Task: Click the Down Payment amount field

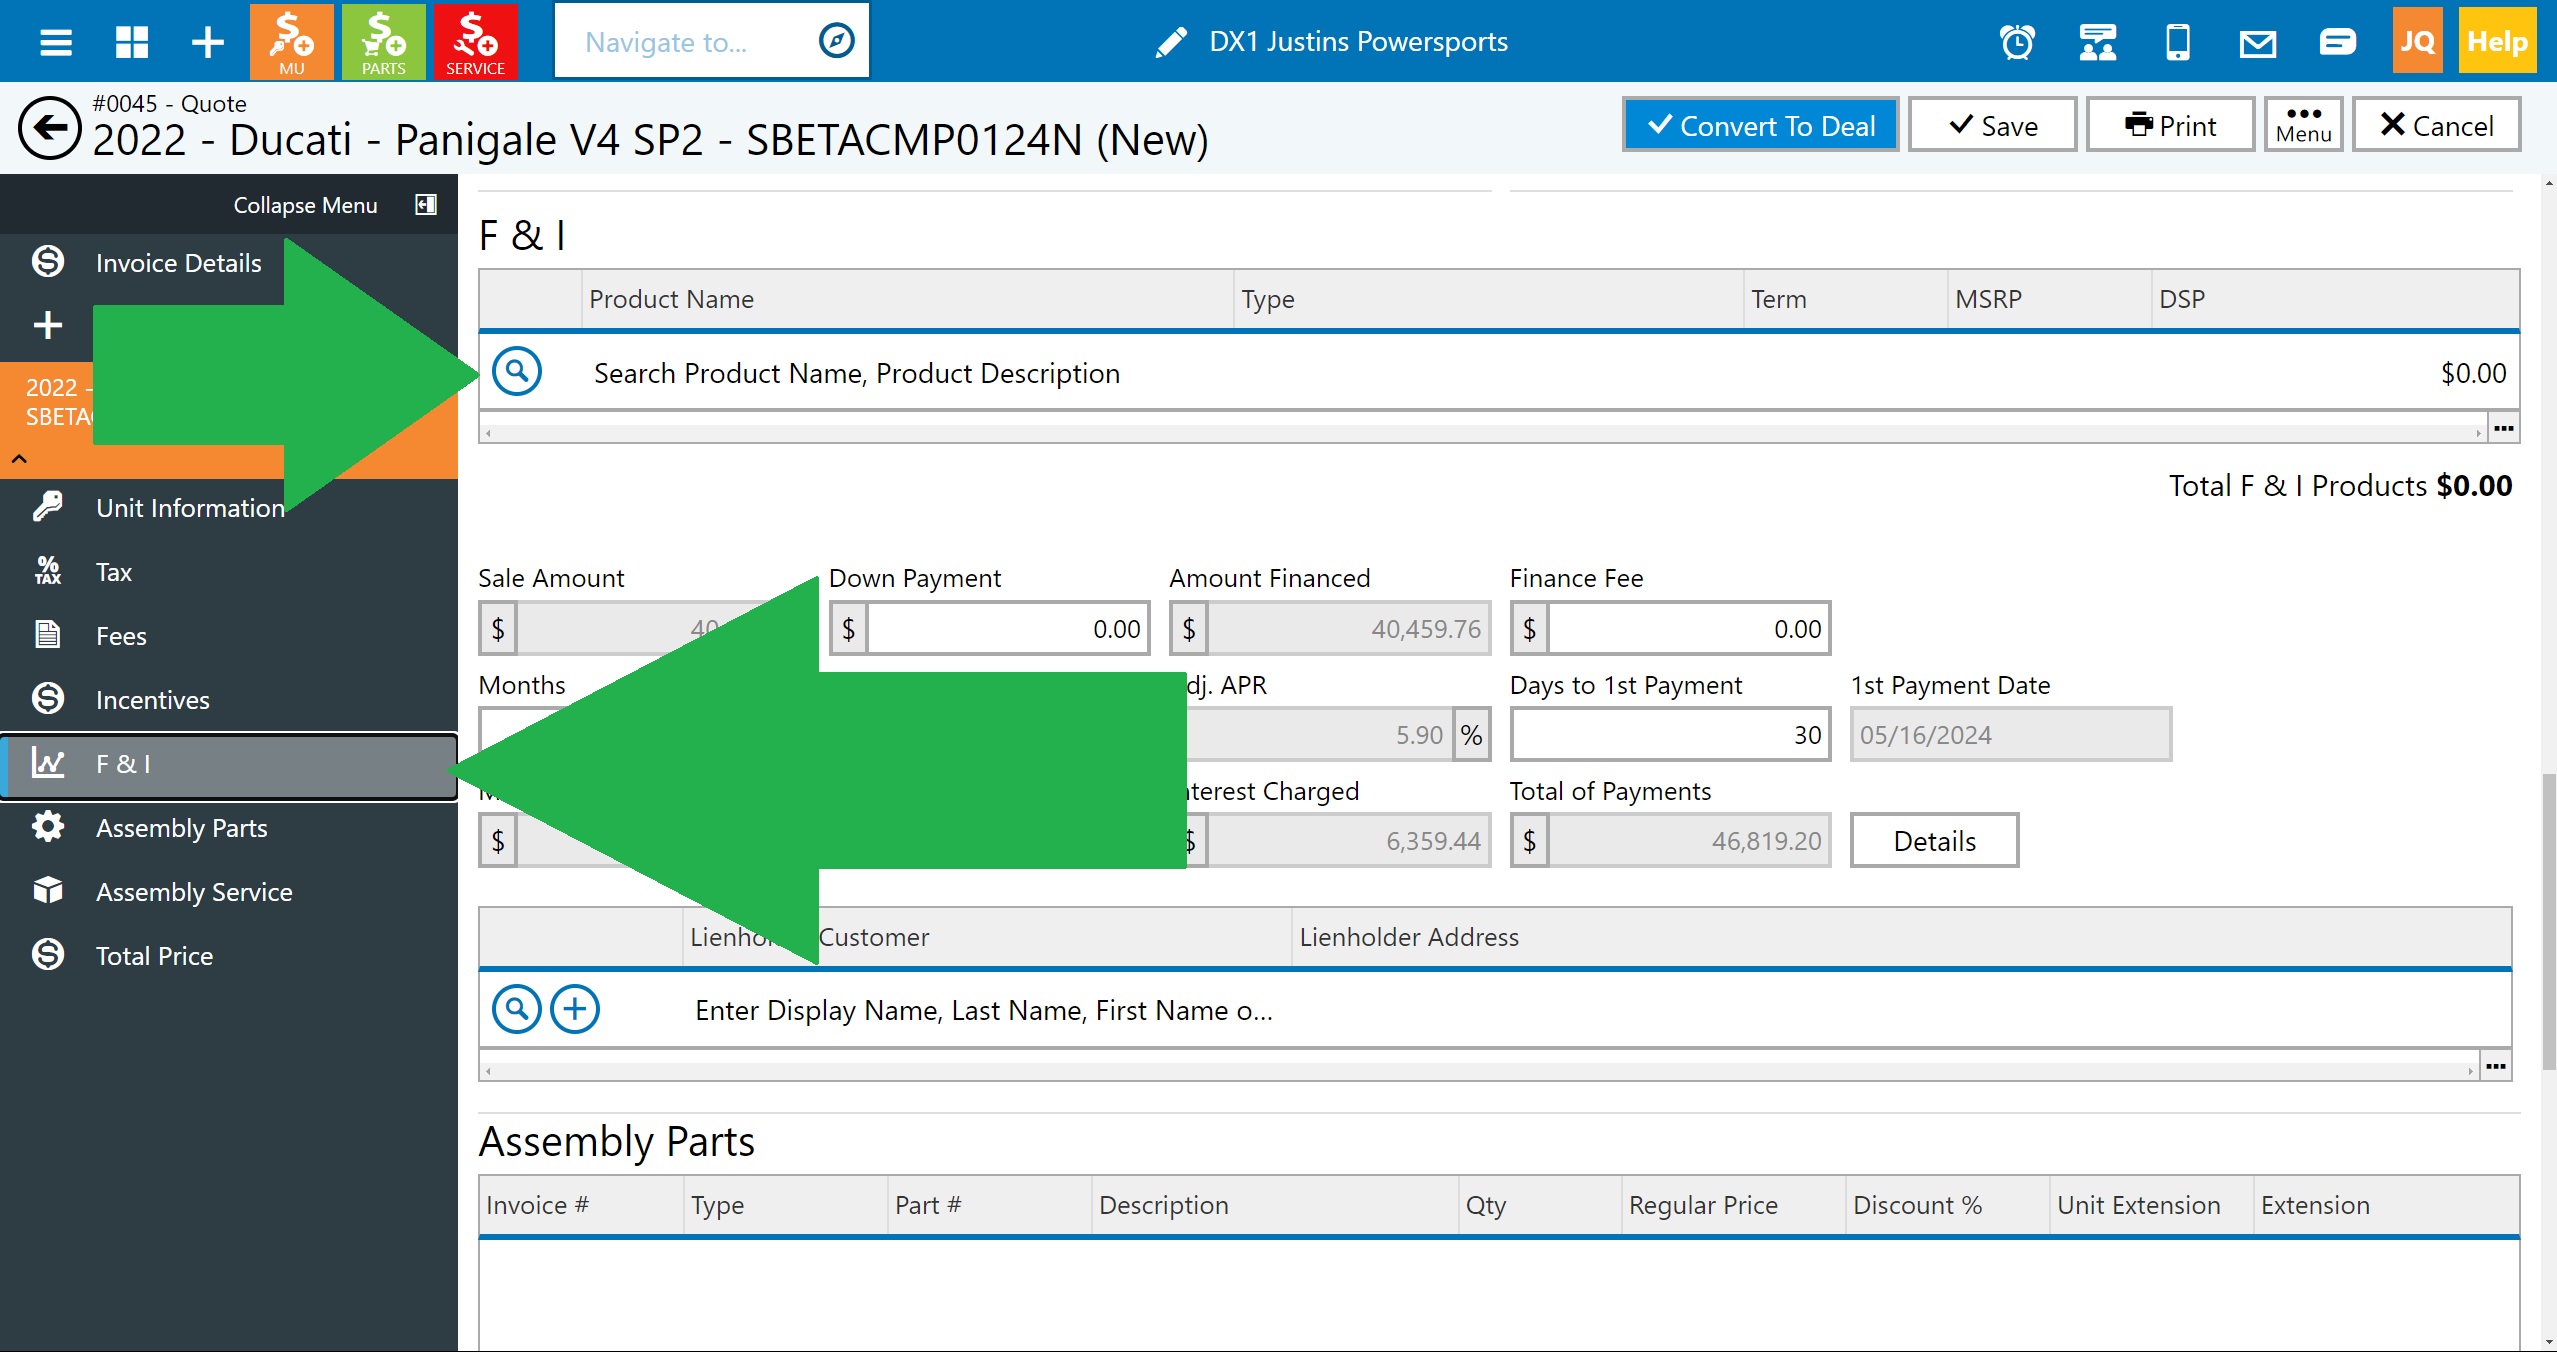Action: 1007,629
